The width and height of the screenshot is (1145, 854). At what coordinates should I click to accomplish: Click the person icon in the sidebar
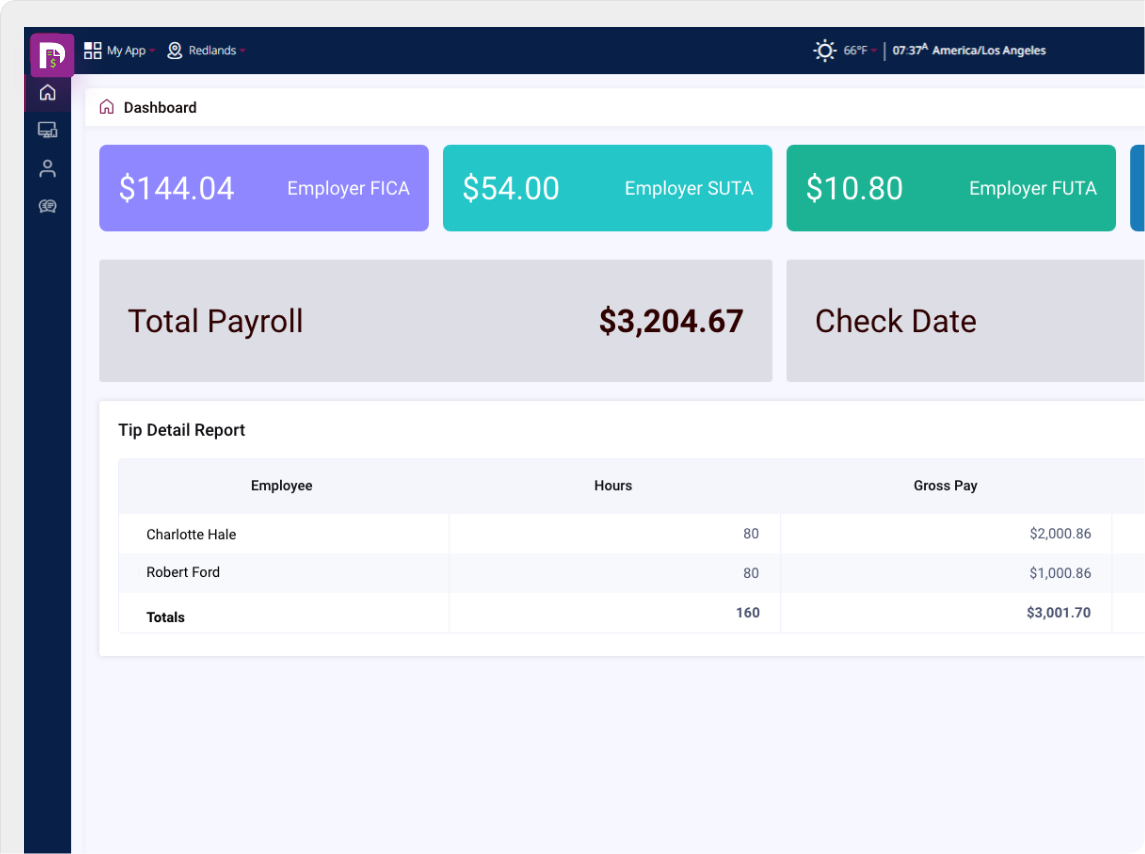point(47,168)
